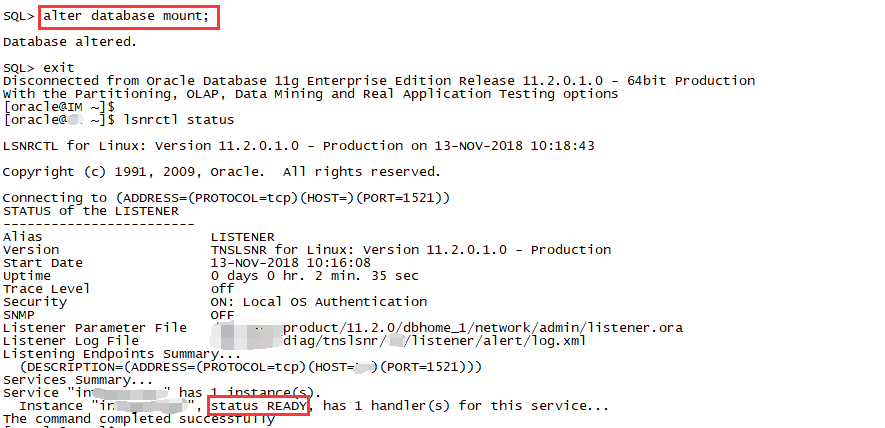Click 'Connecting to (ADDRESS=...' line
Screen dimensions: 885x428
coord(226,198)
